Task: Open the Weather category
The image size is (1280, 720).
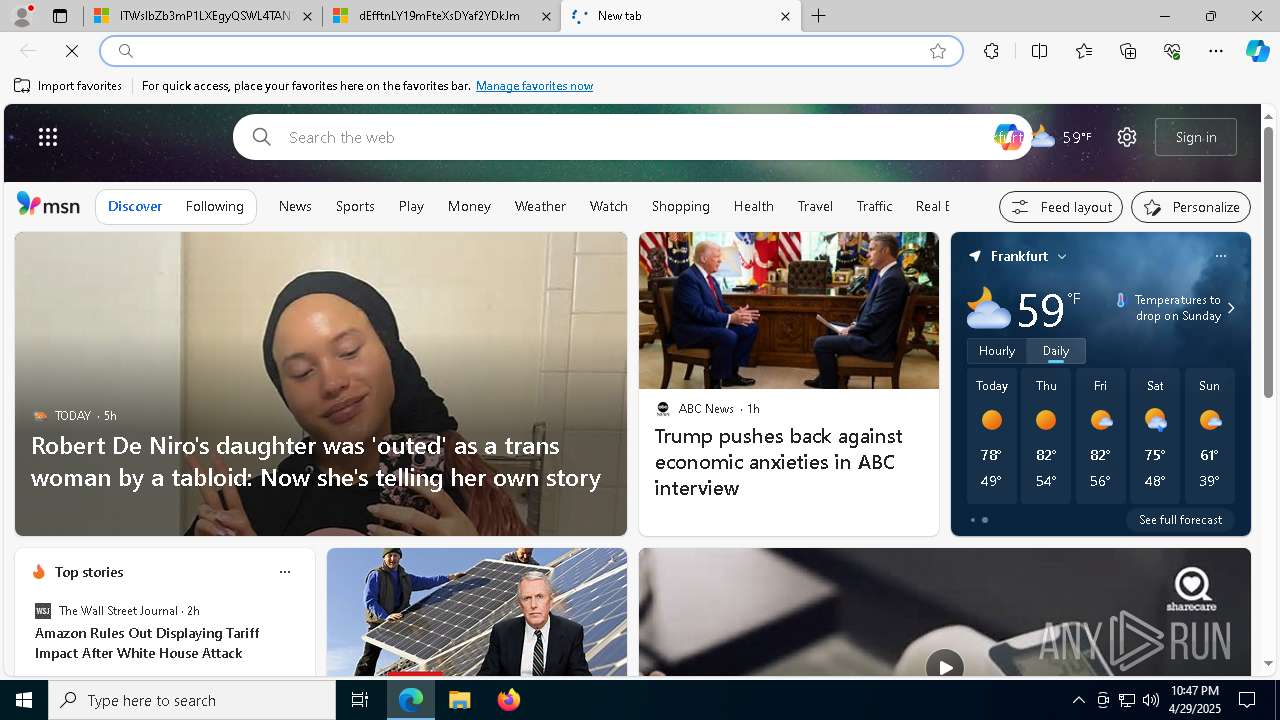Action: [540, 206]
